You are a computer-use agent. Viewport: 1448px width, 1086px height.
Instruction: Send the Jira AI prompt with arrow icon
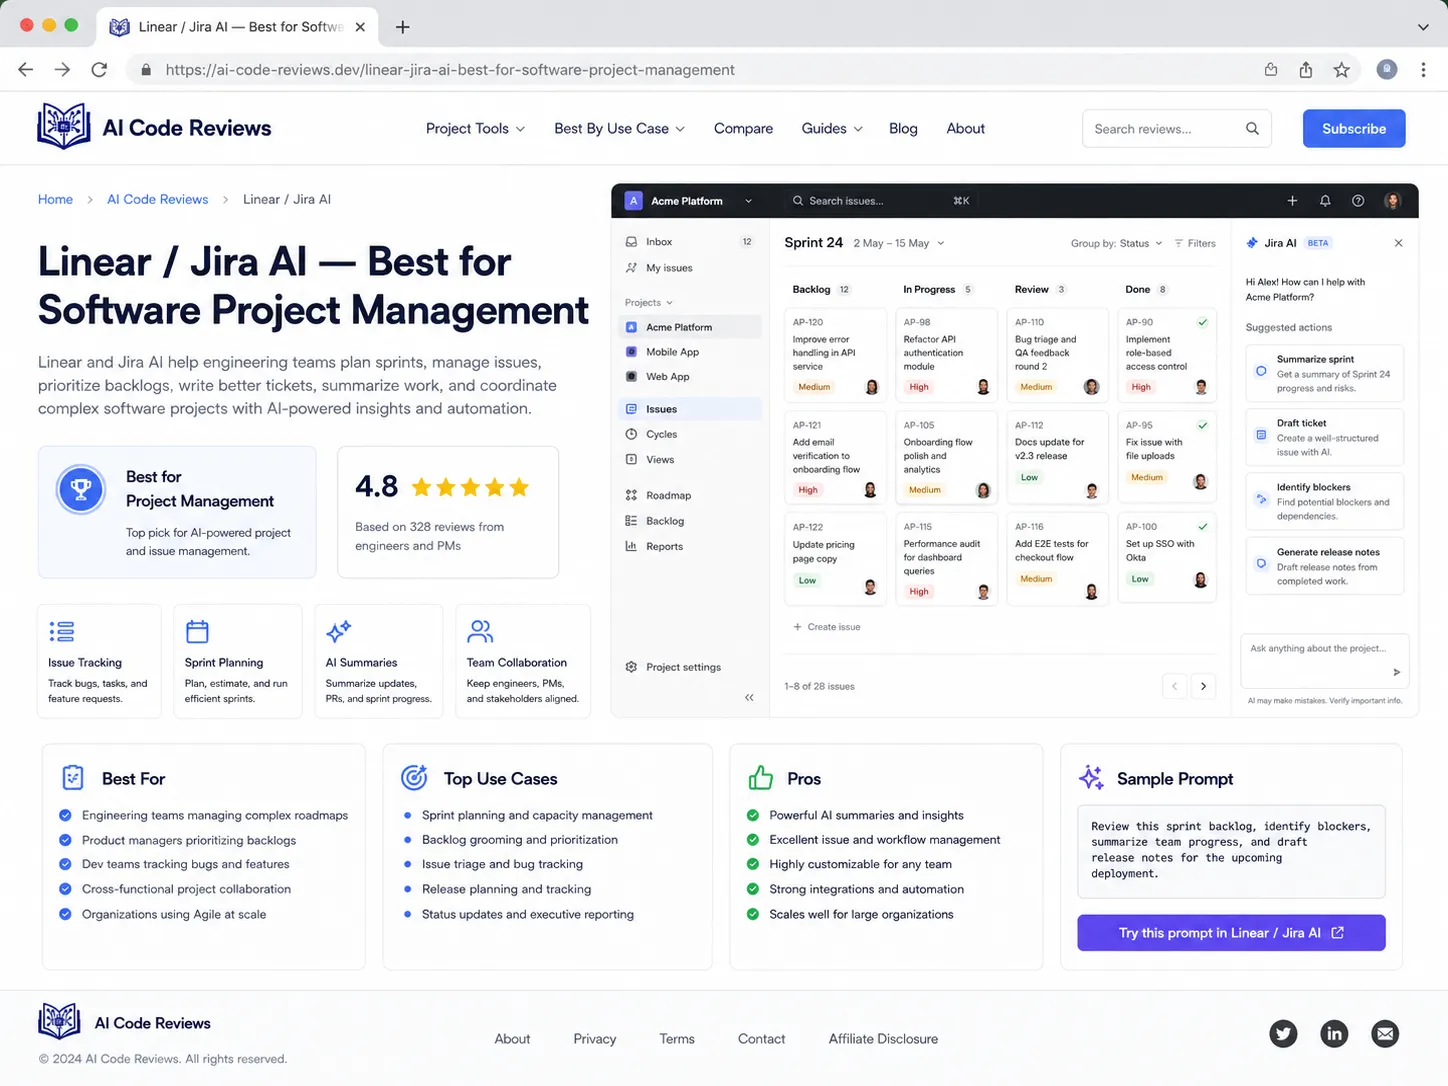click(x=1396, y=672)
